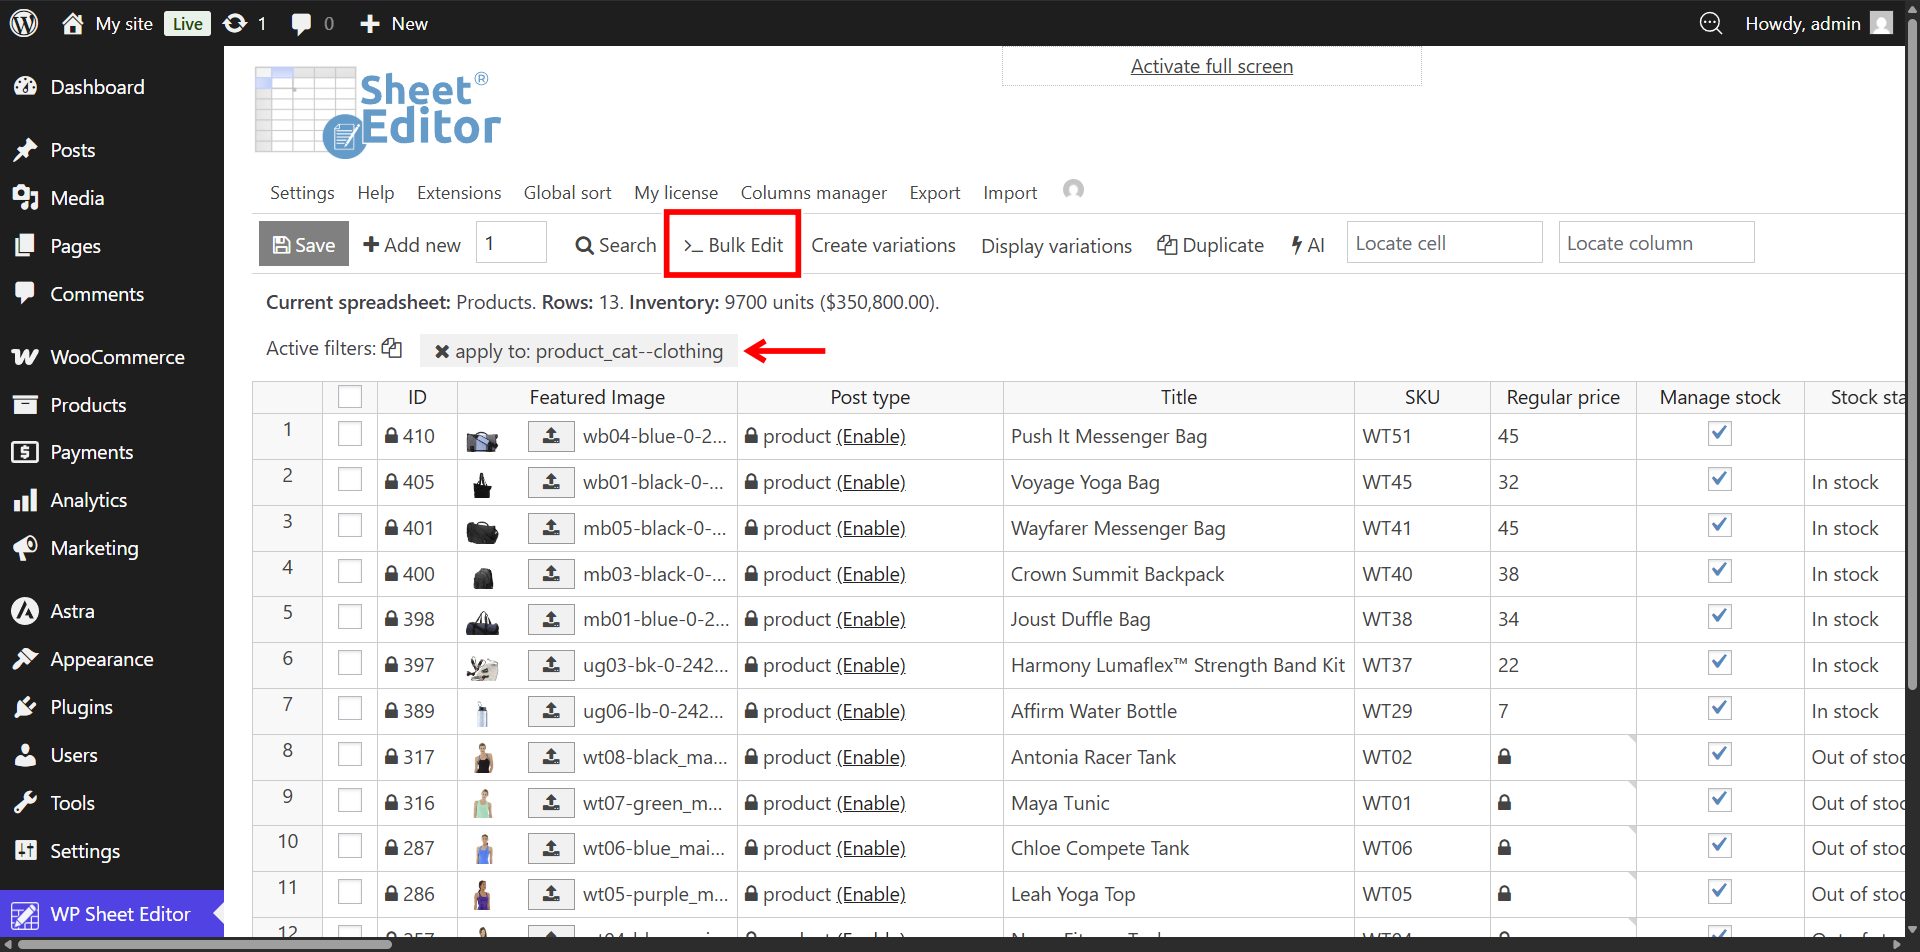
Task: Open Payments in the sidebar
Action: pos(91,452)
